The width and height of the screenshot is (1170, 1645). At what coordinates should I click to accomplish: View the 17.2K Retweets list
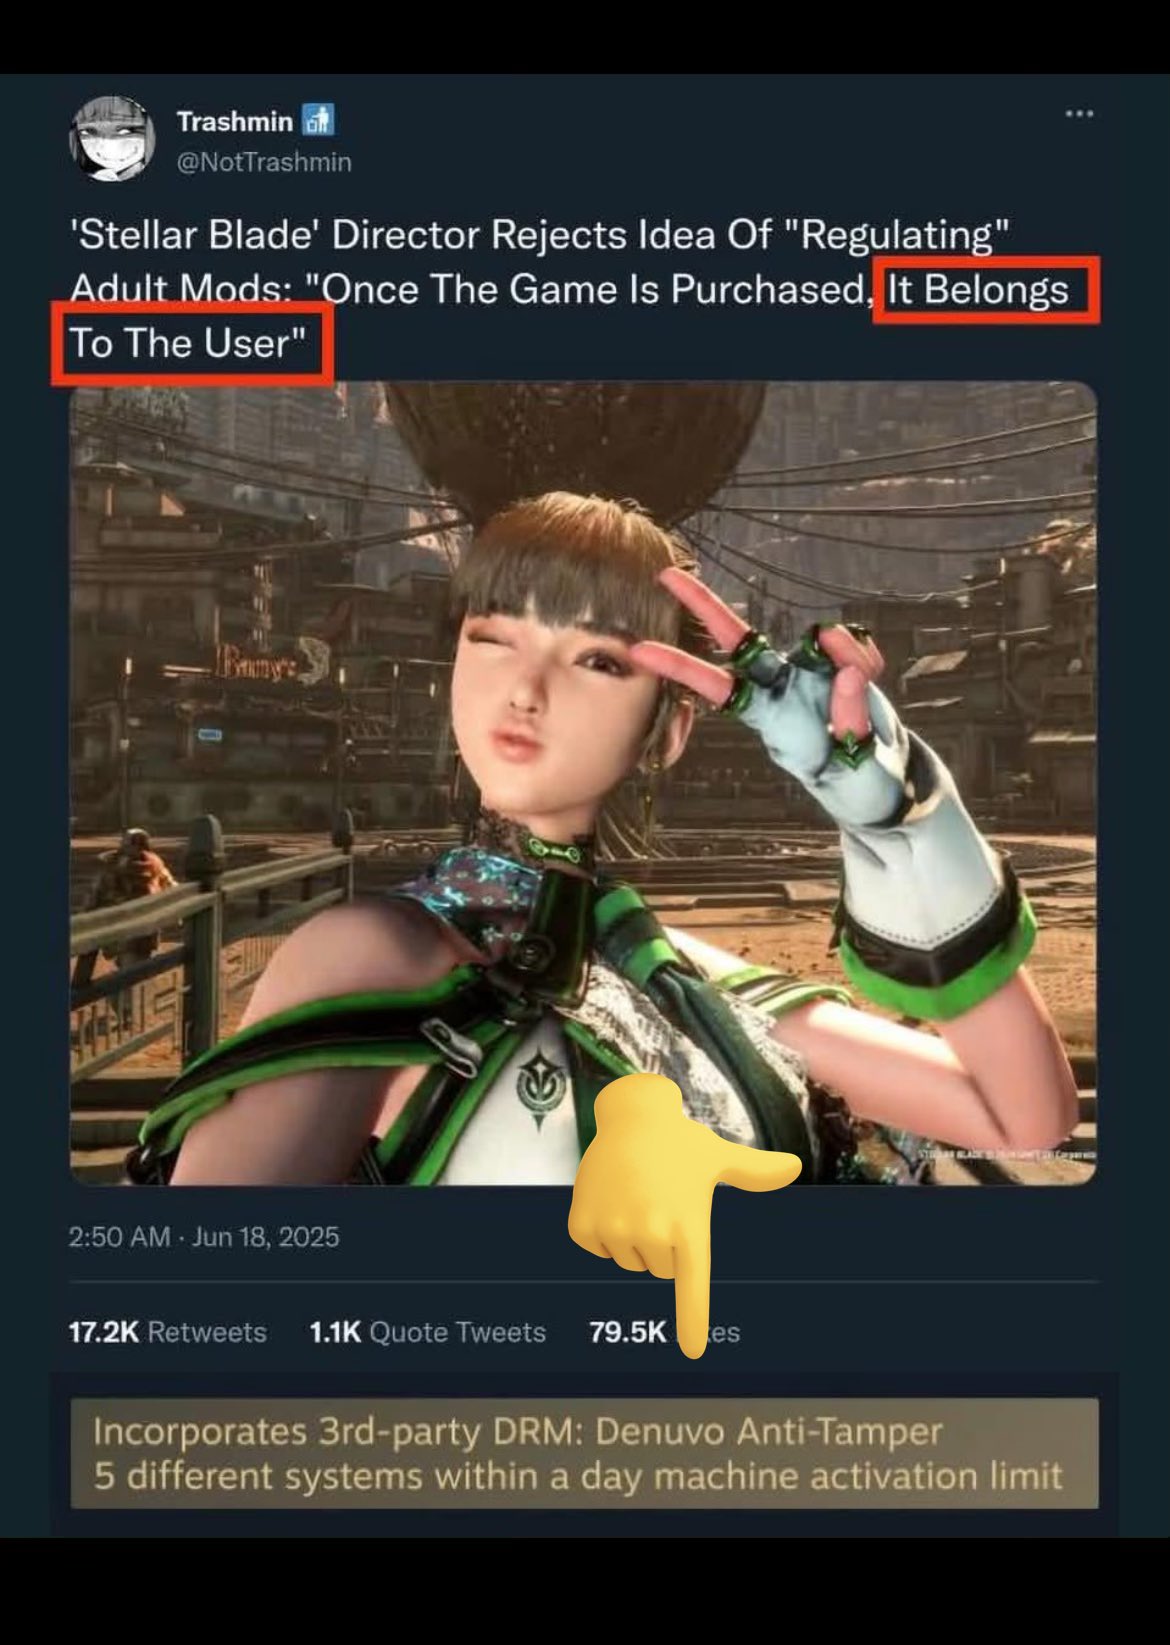[167, 1332]
